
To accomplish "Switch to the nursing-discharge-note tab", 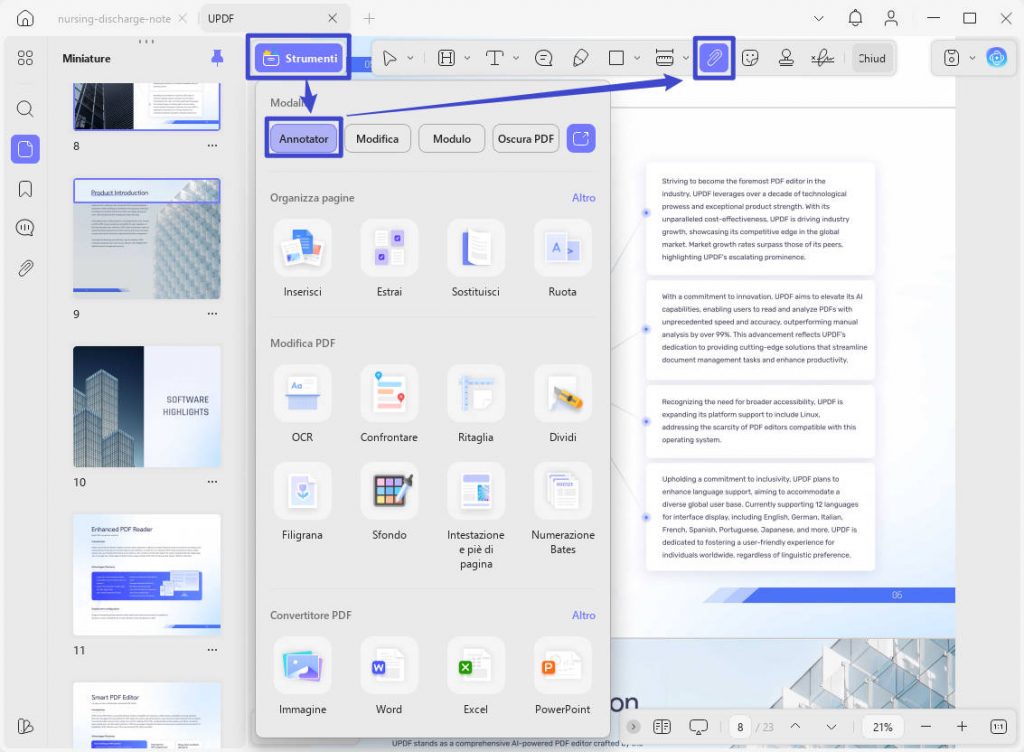I will pos(114,18).
